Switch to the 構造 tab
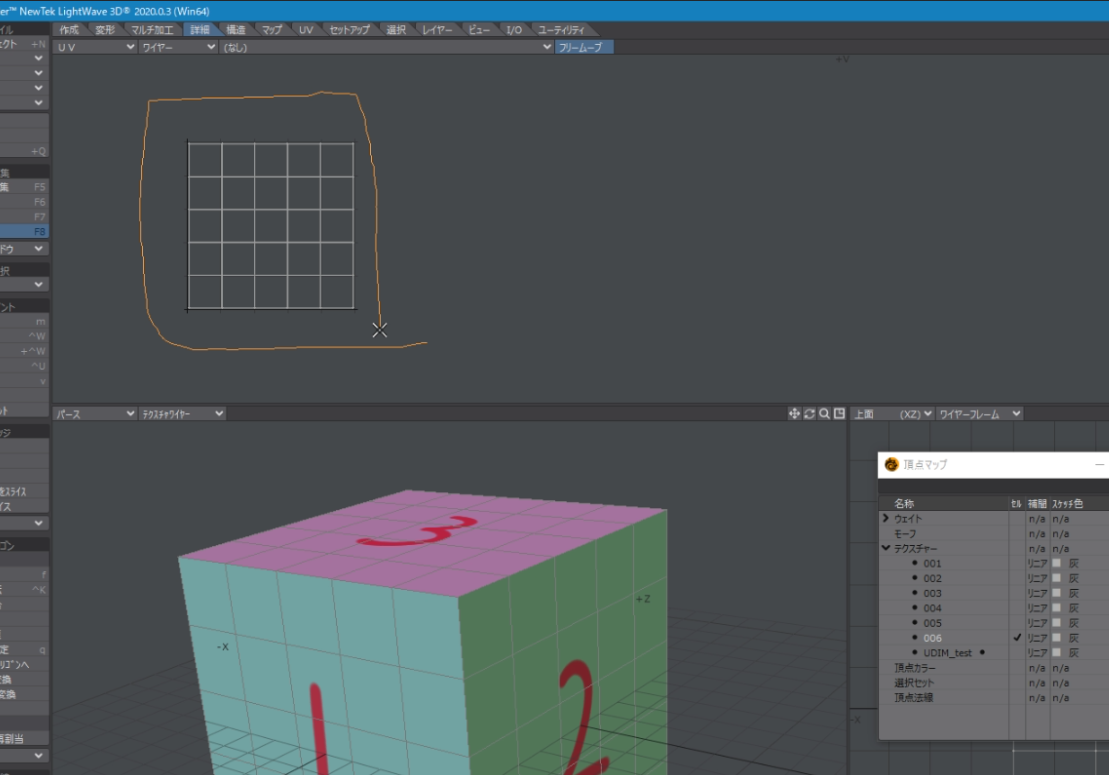Viewport: 1109px width, 775px height. point(236,30)
